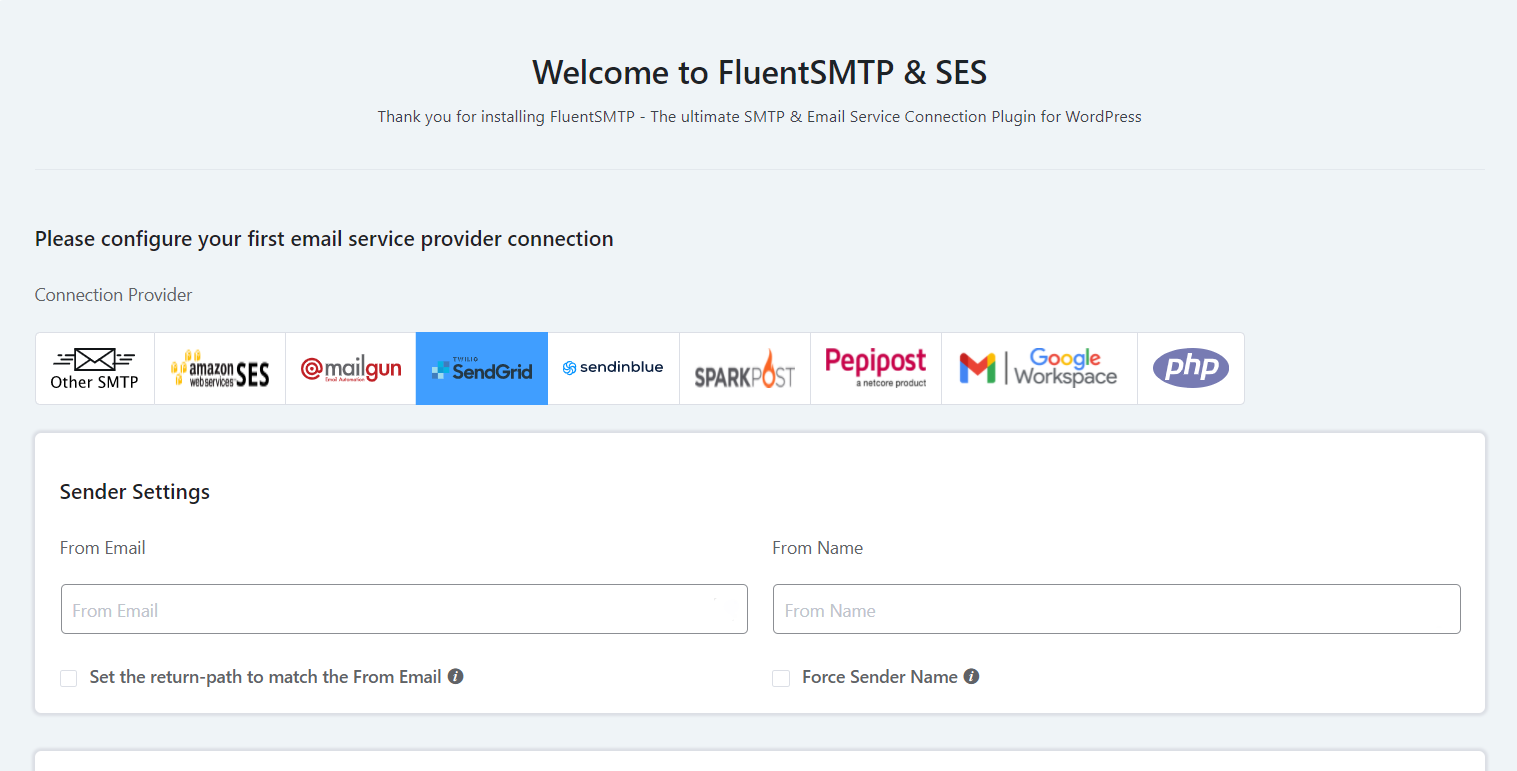Enable the Force Sender Name option

click(781, 678)
